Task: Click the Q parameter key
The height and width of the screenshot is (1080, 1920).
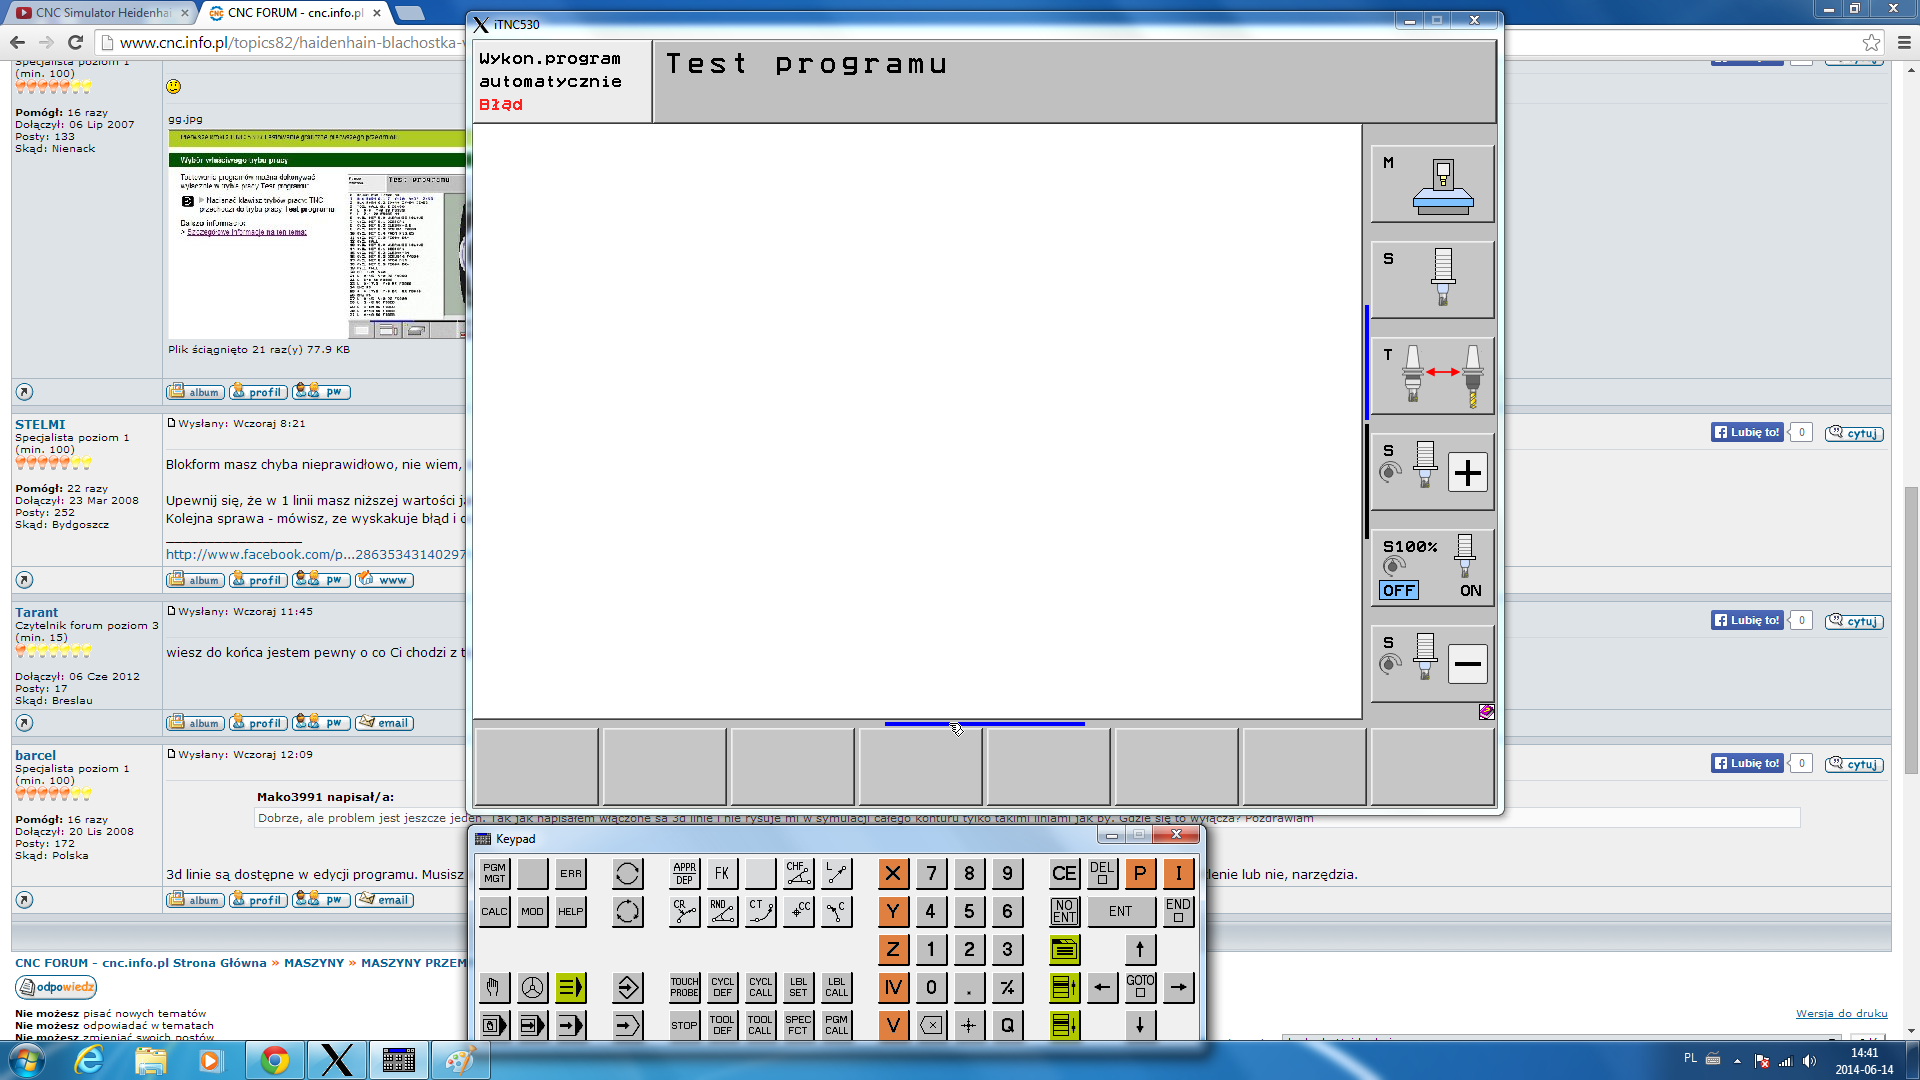Action: (x=1007, y=1025)
